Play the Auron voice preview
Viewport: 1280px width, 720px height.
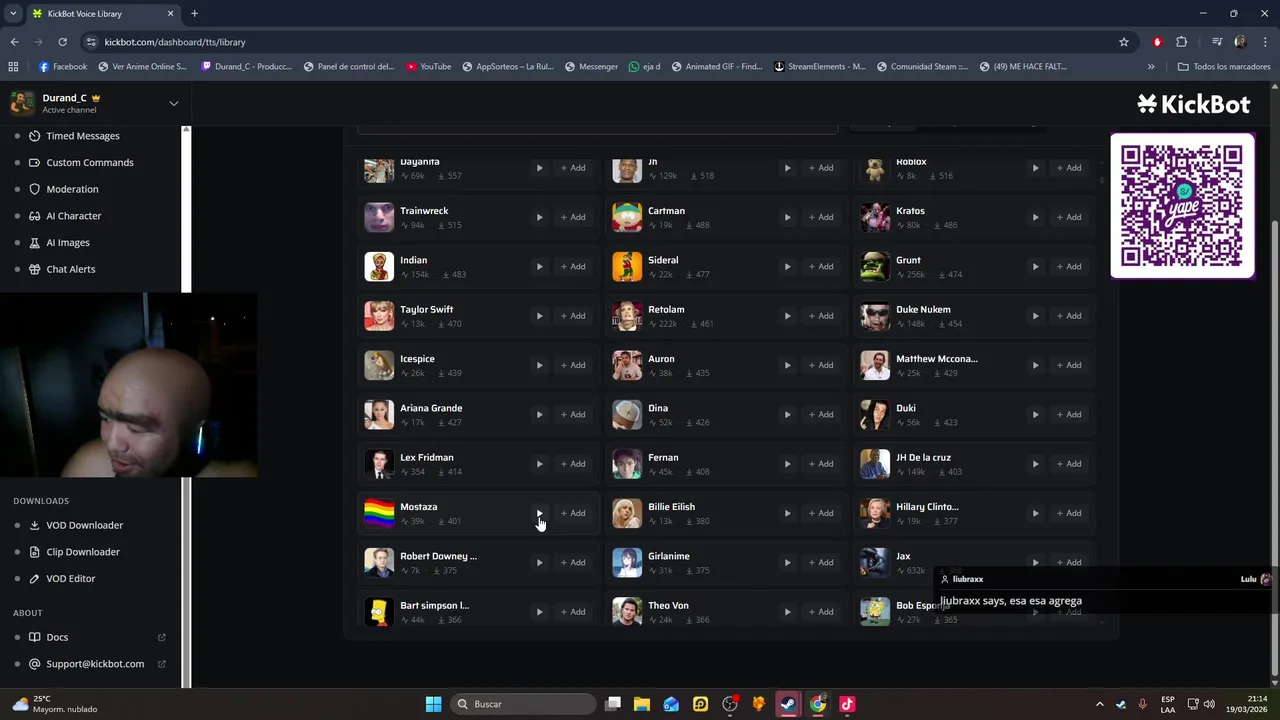click(787, 365)
